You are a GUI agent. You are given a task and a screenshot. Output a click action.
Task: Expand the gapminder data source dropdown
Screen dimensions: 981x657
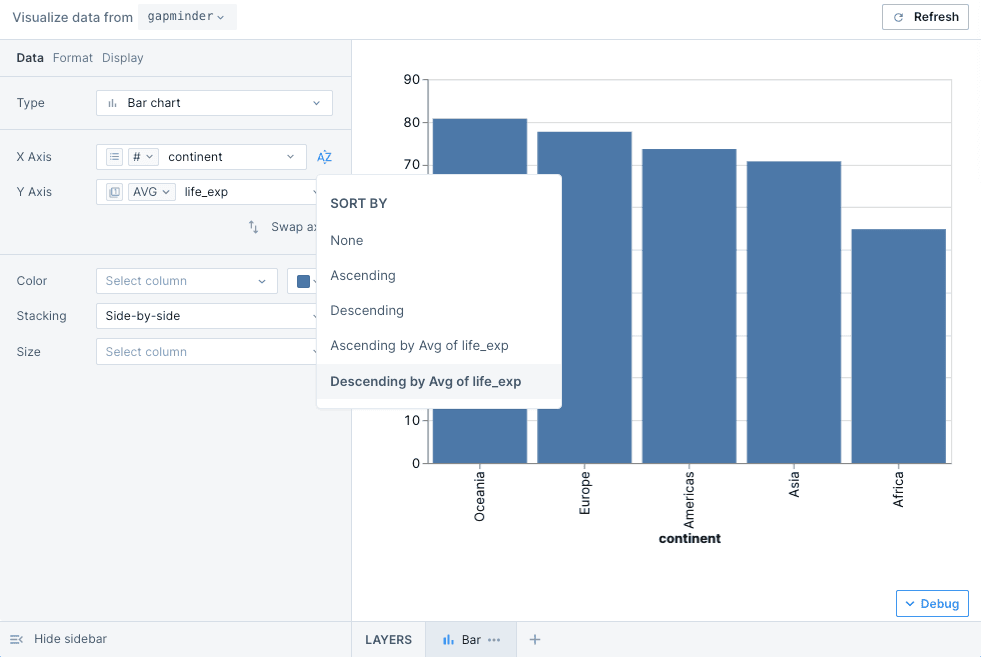(187, 17)
